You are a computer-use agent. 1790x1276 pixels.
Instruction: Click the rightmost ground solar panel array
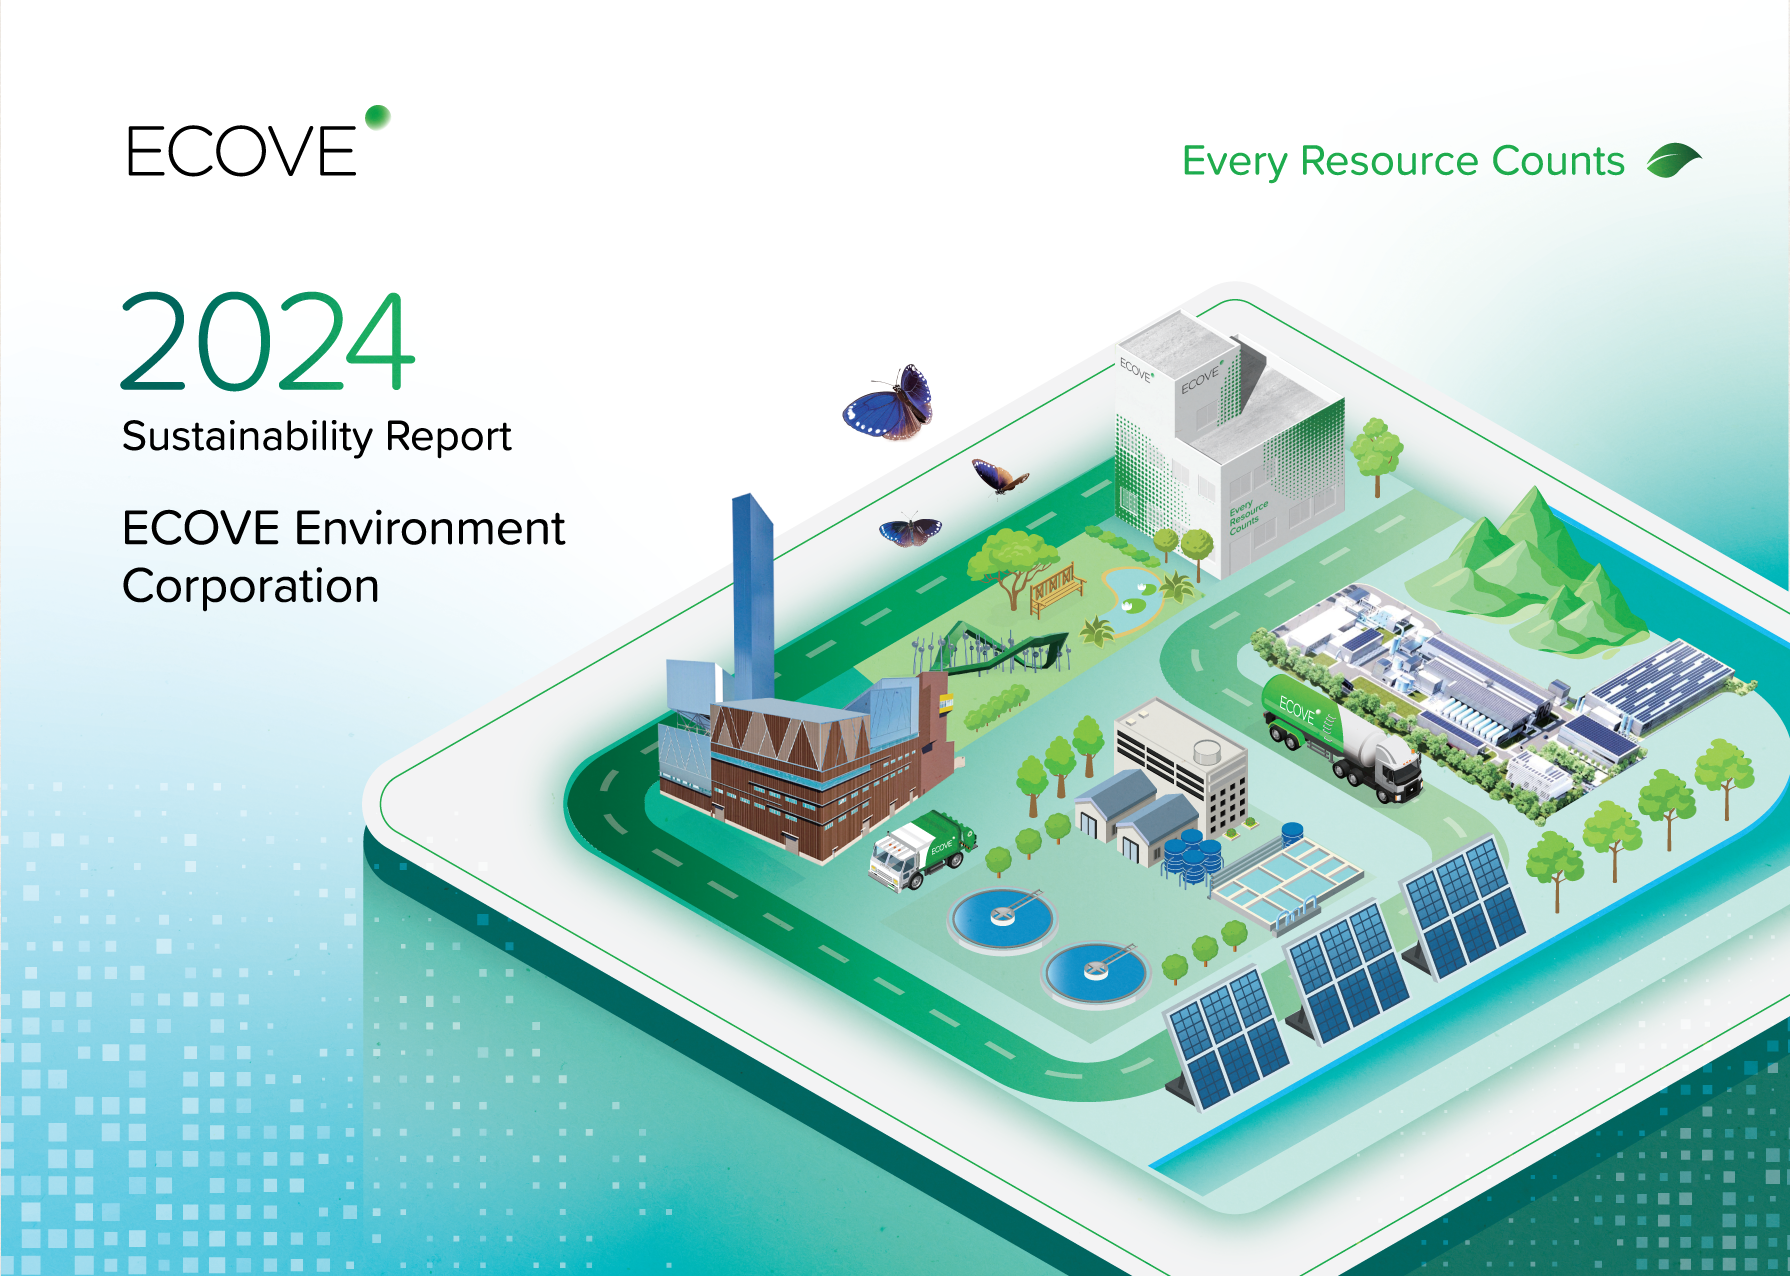point(1465,905)
